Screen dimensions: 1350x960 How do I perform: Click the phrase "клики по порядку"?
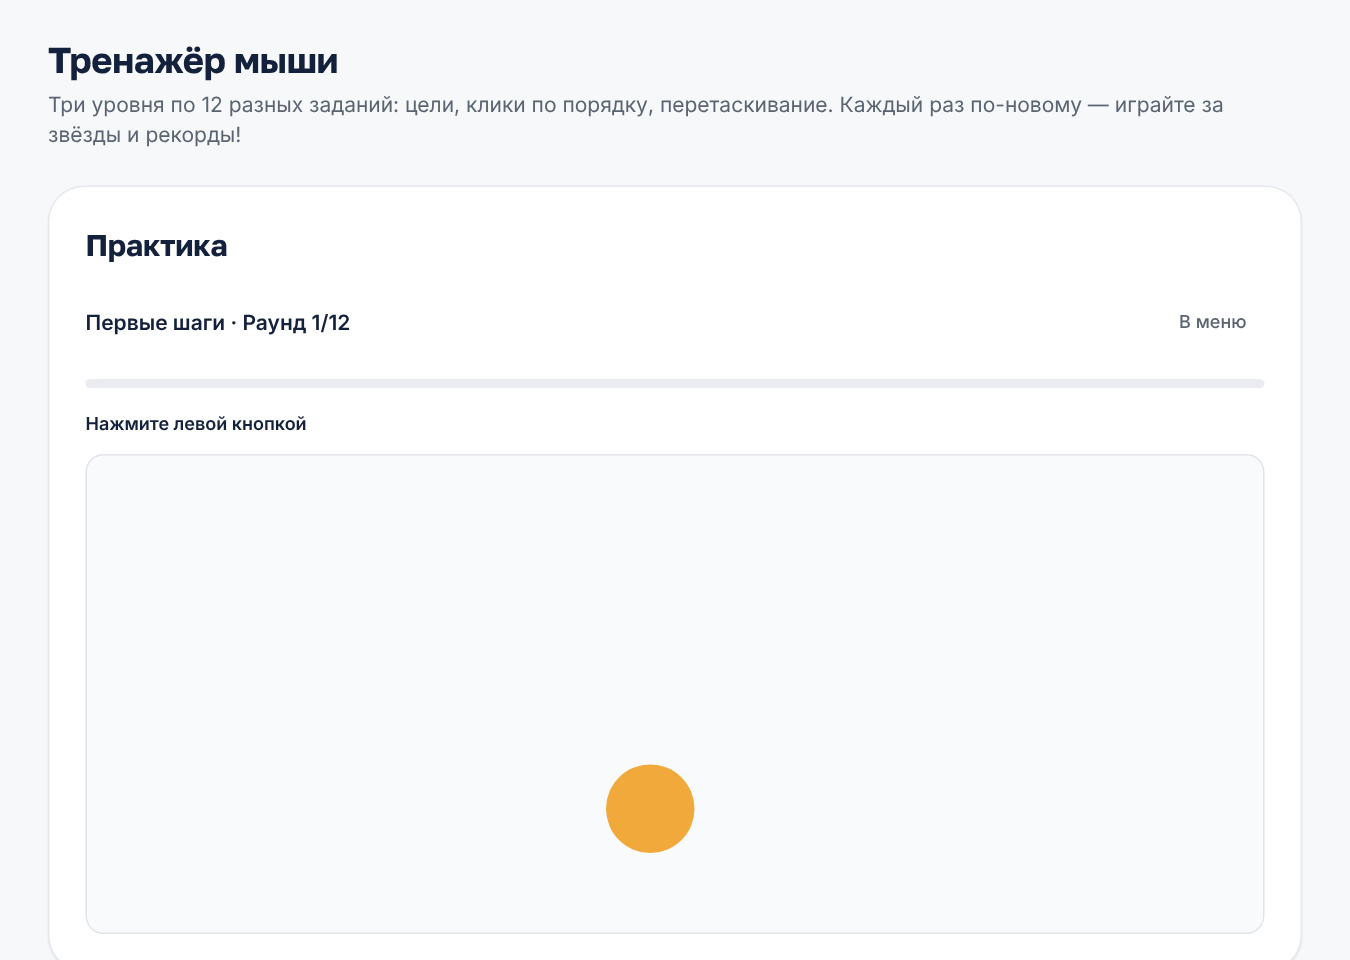pyautogui.click(x=559, y=105)
